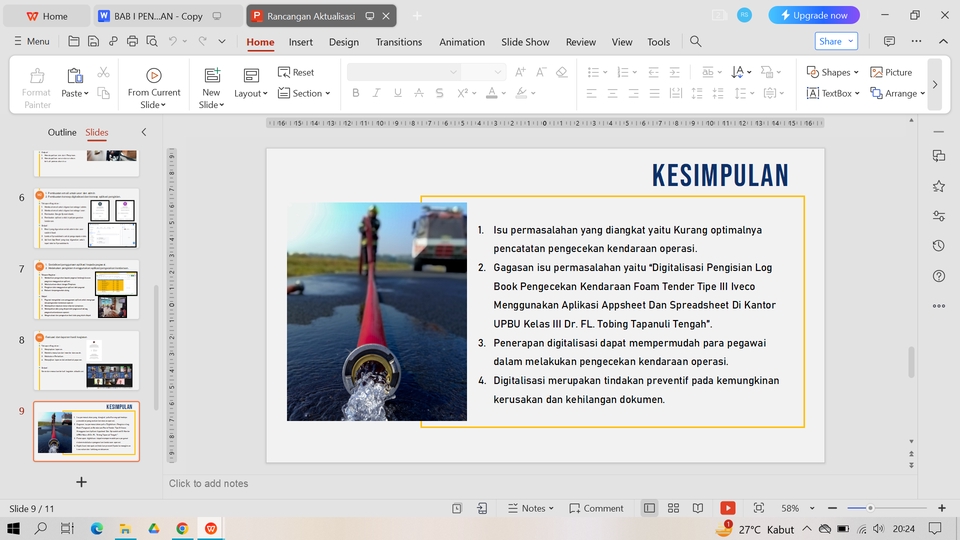
Task: Open the Review tab
Action: point(580,42)
